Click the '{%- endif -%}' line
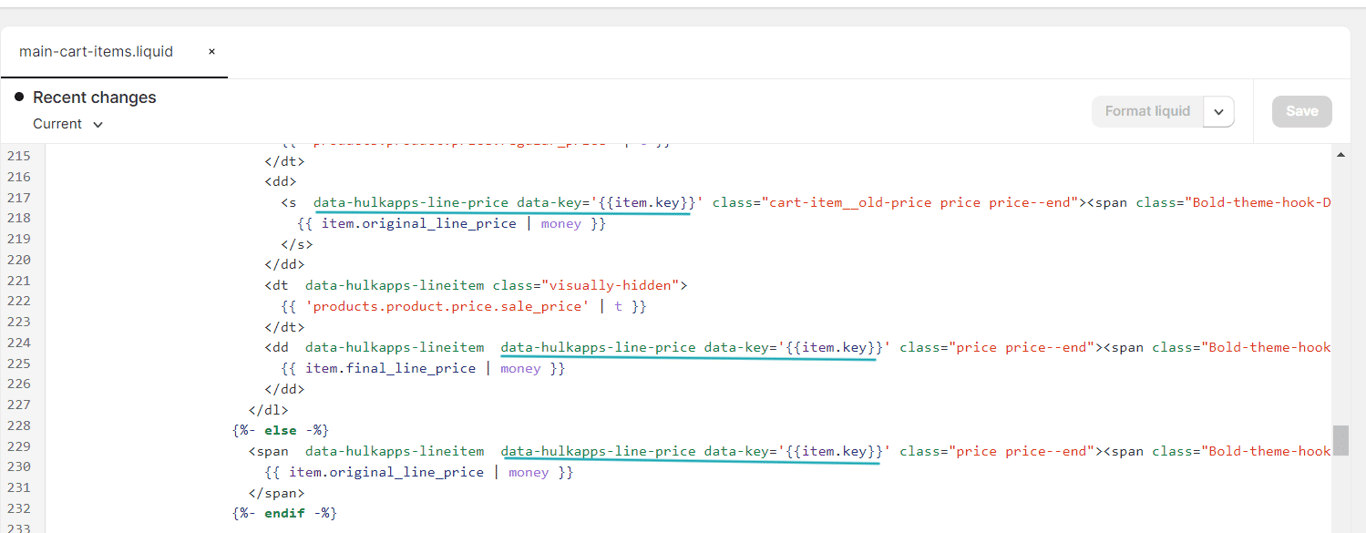This screenshot has height=533, width=1366. point(285,513)
